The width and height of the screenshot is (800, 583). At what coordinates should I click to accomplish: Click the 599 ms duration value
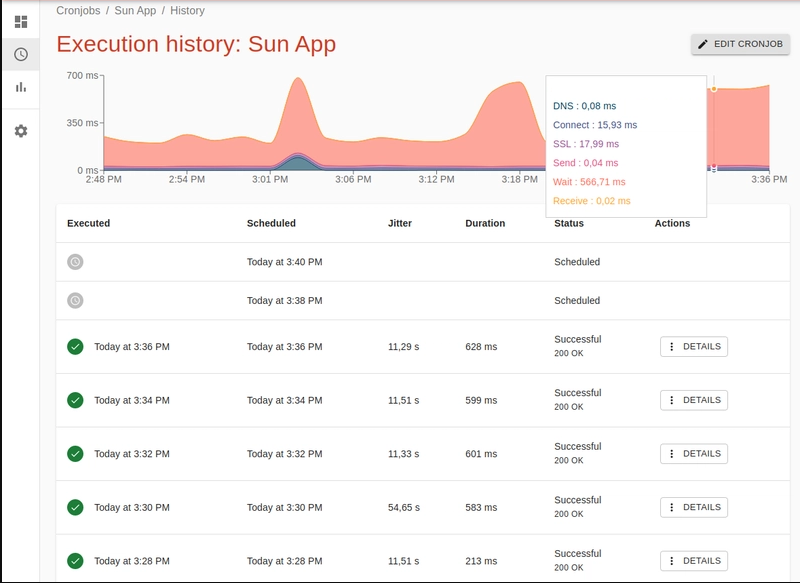[x=481, y=400]
